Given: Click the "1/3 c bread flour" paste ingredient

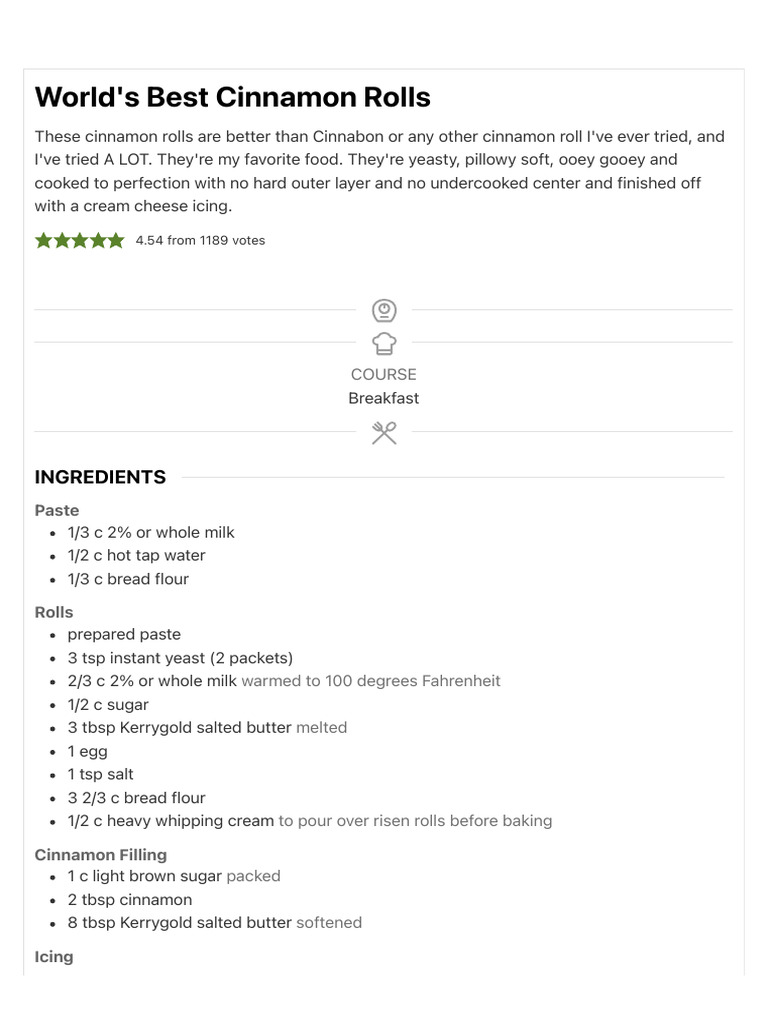Looking at the screenshot, I should coord(128,579).
